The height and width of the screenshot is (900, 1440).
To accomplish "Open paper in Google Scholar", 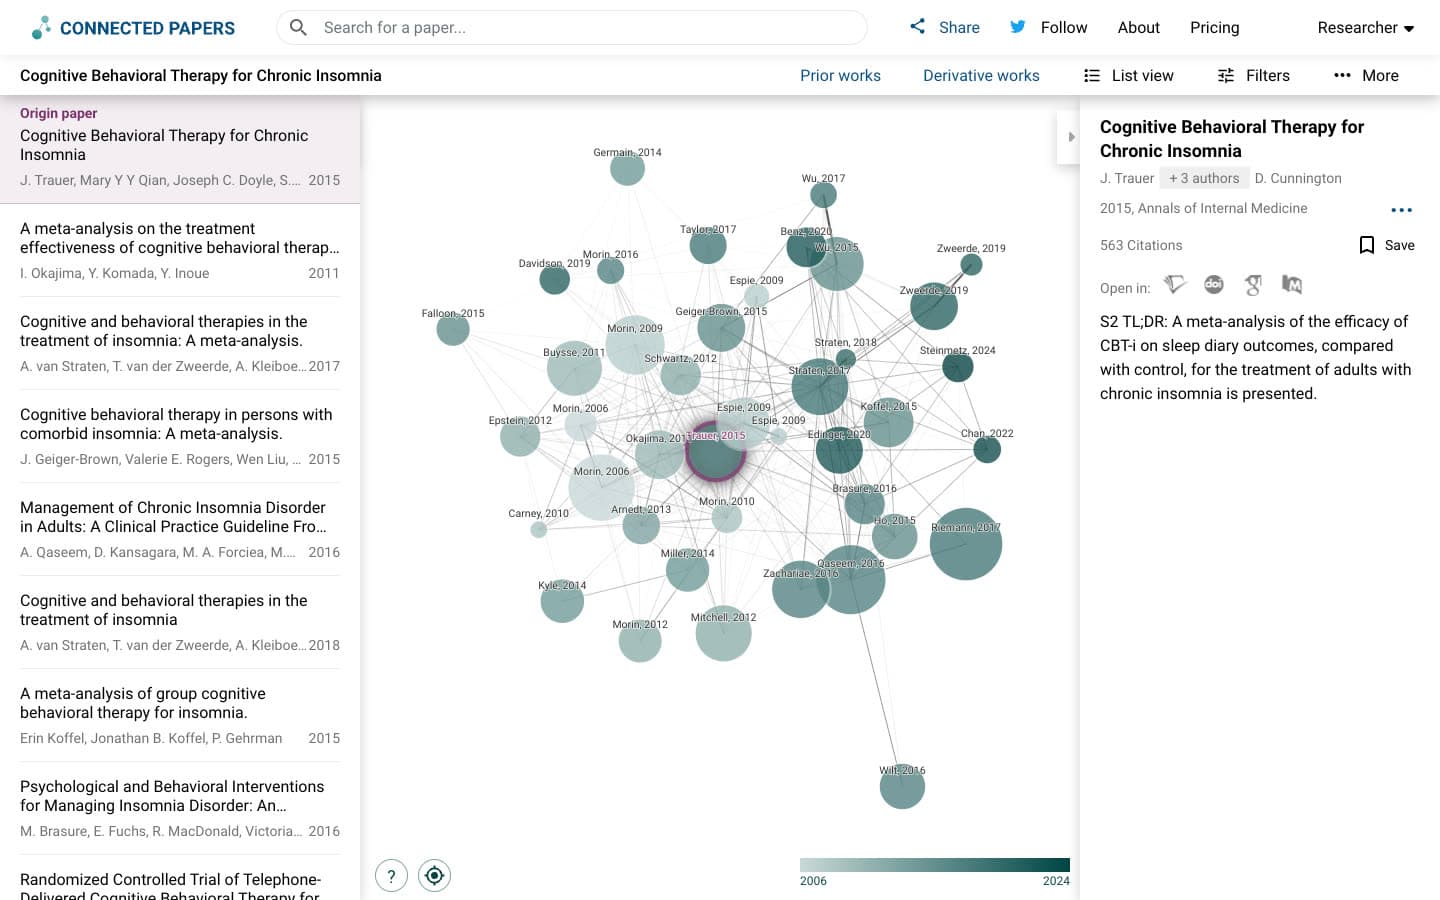I will 1253,285.
